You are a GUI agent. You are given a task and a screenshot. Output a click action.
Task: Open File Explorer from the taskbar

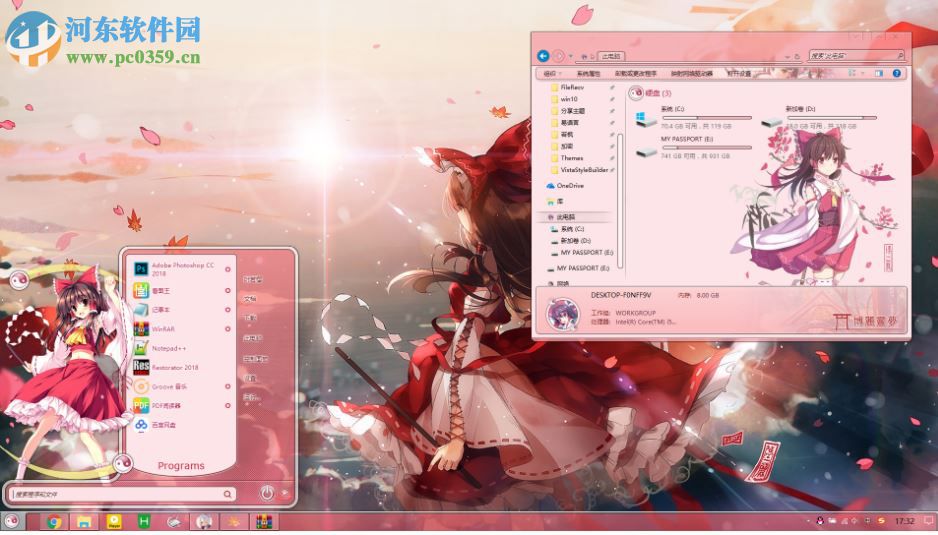(84, 522)
